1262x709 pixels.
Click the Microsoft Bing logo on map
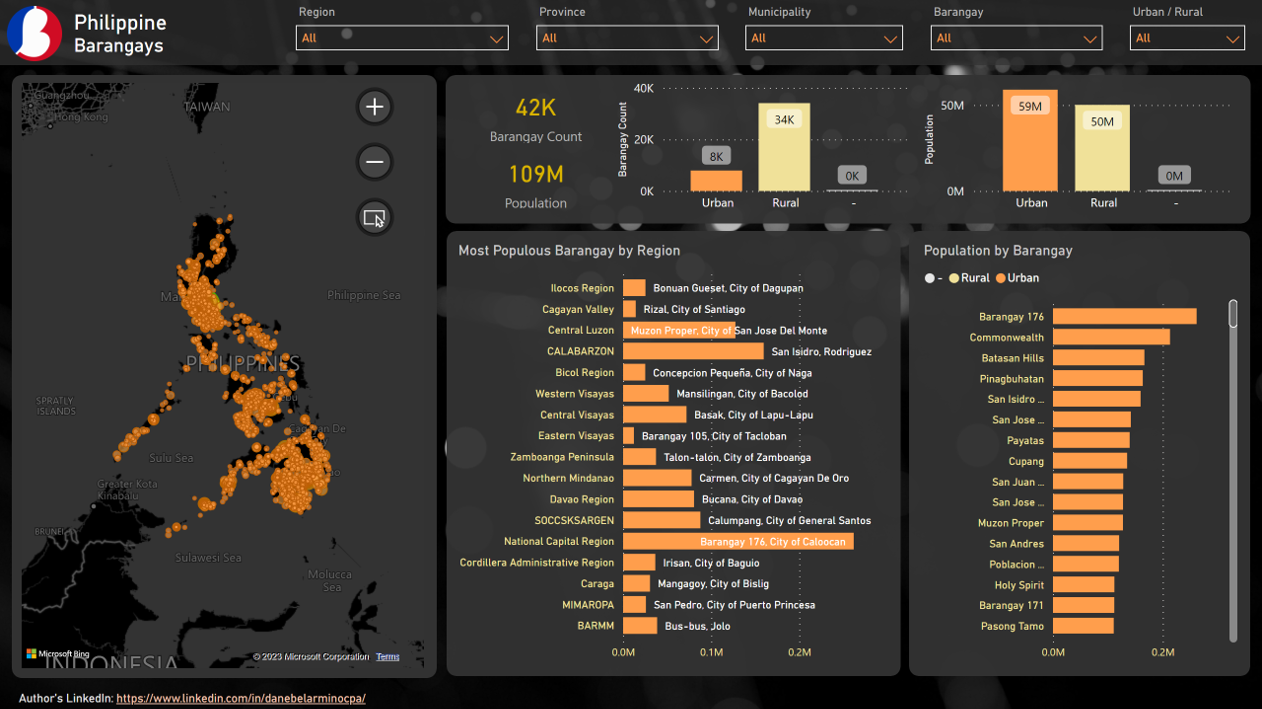click(x=58, y=654)
